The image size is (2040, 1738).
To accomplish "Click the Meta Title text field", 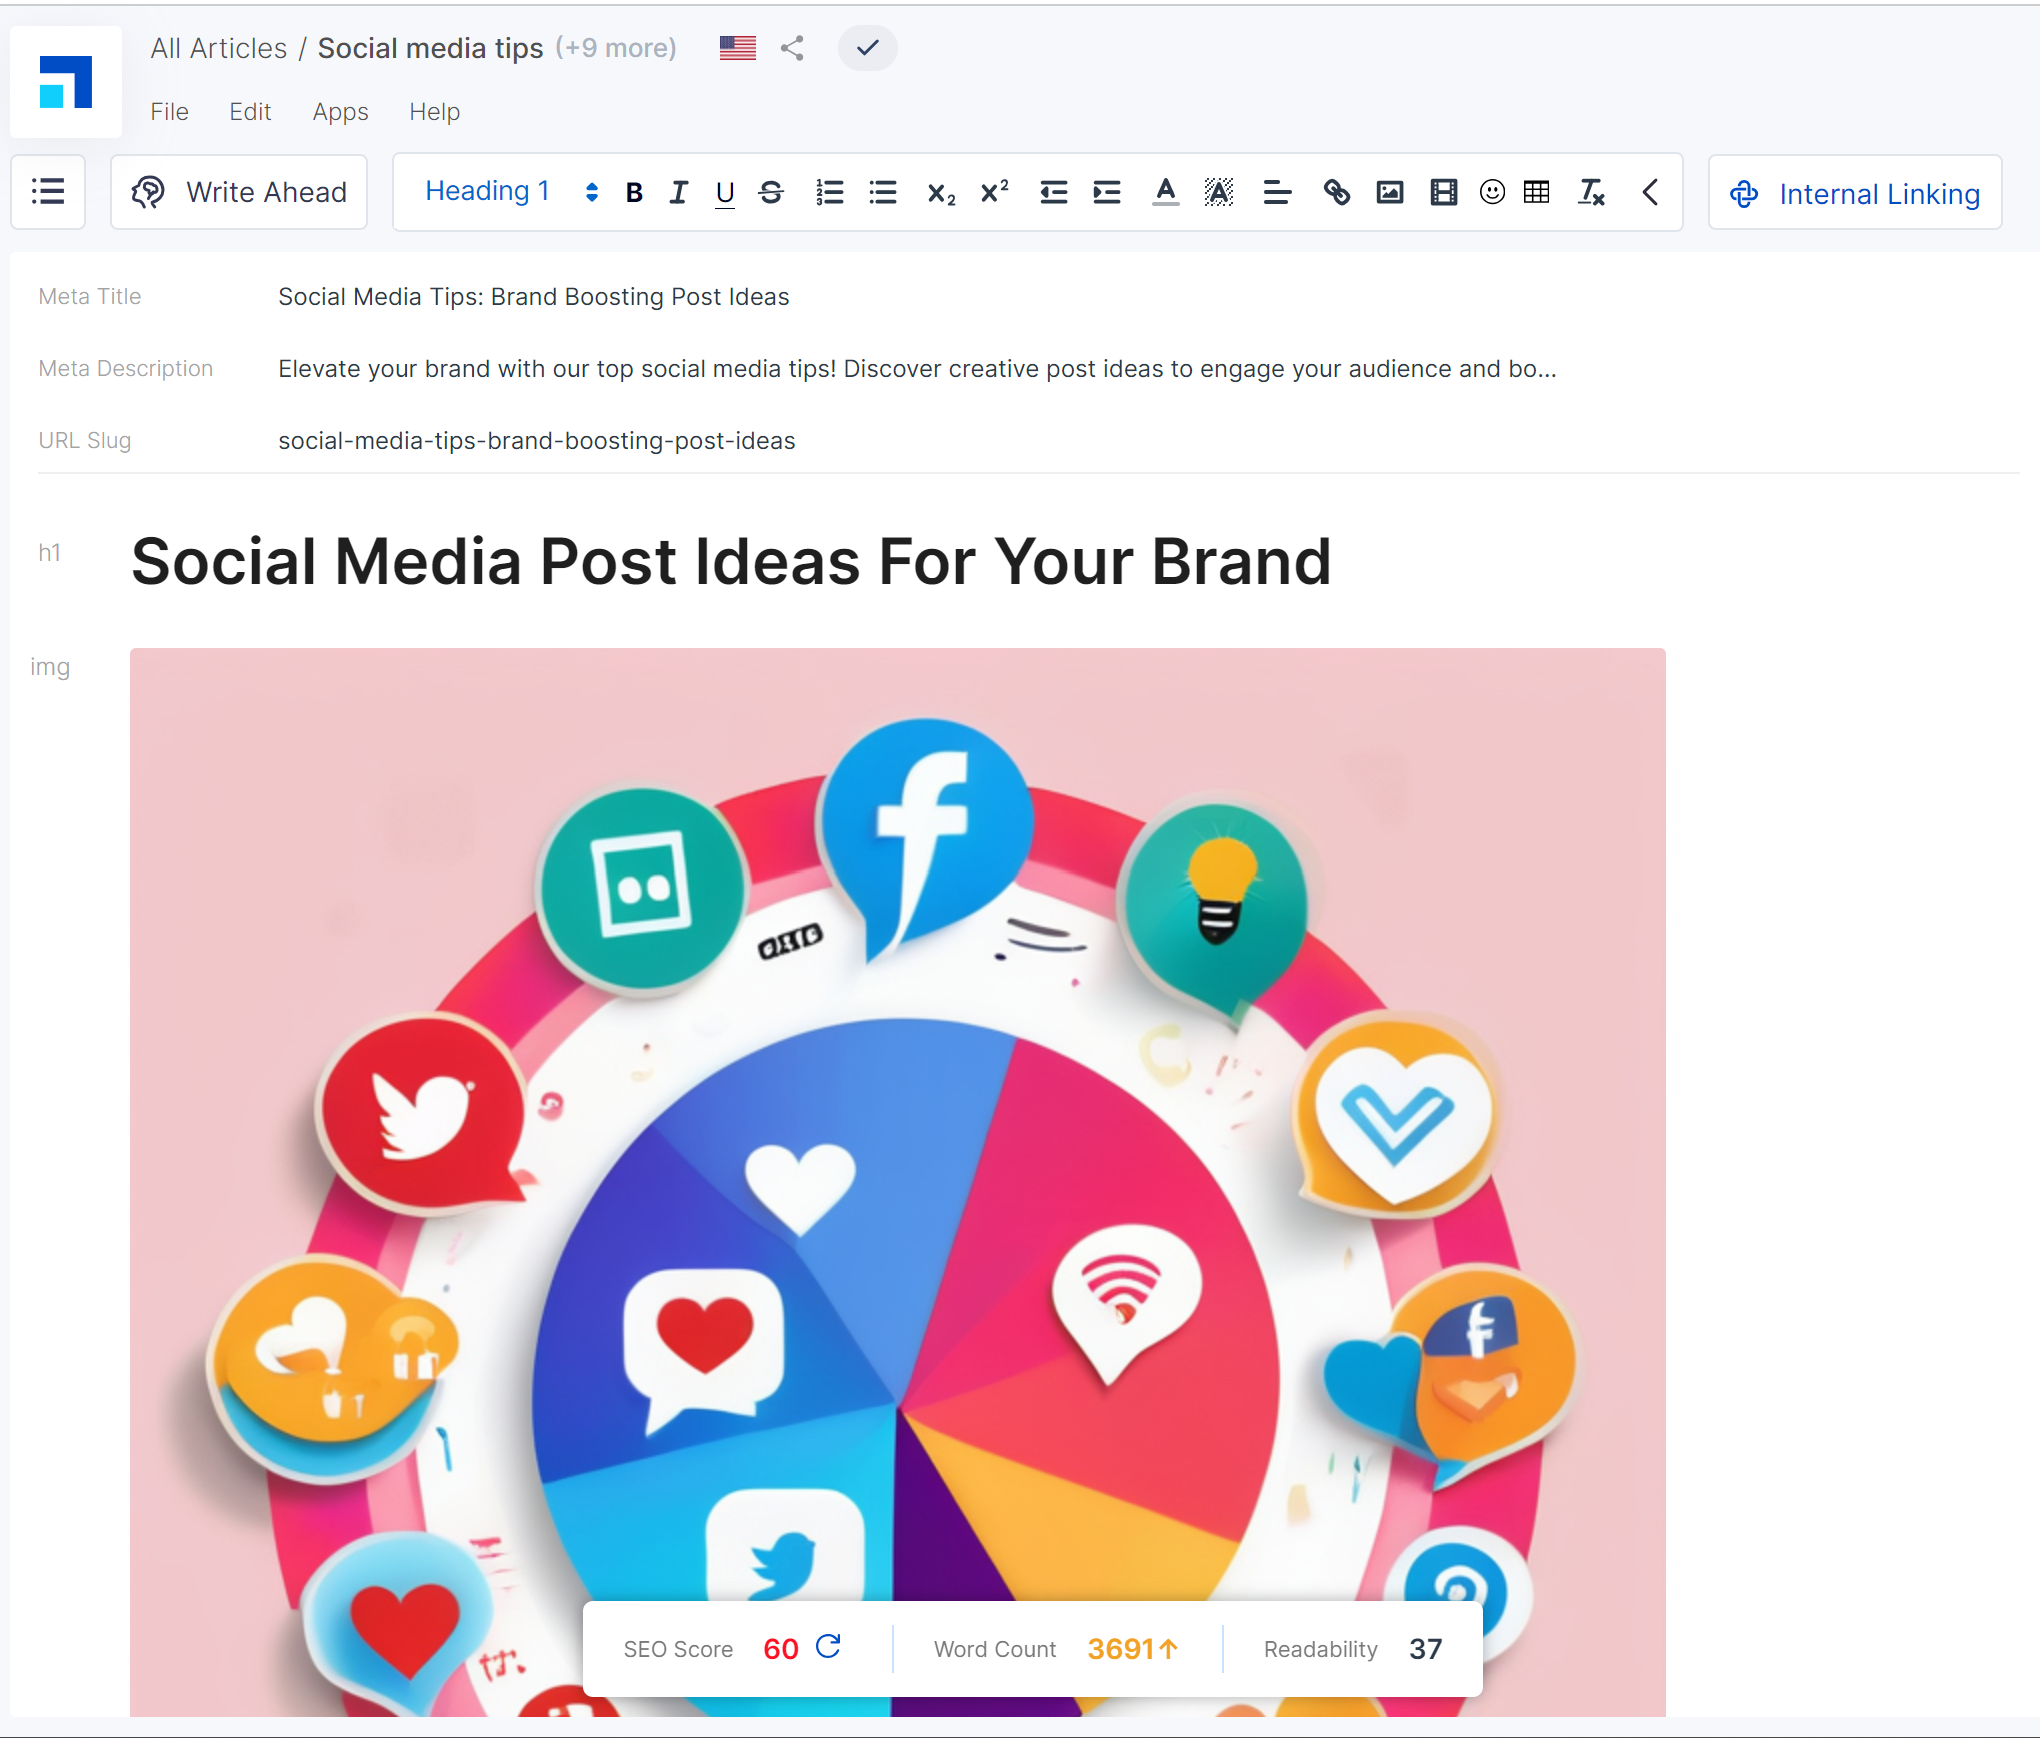I will [x=534, y=297].
